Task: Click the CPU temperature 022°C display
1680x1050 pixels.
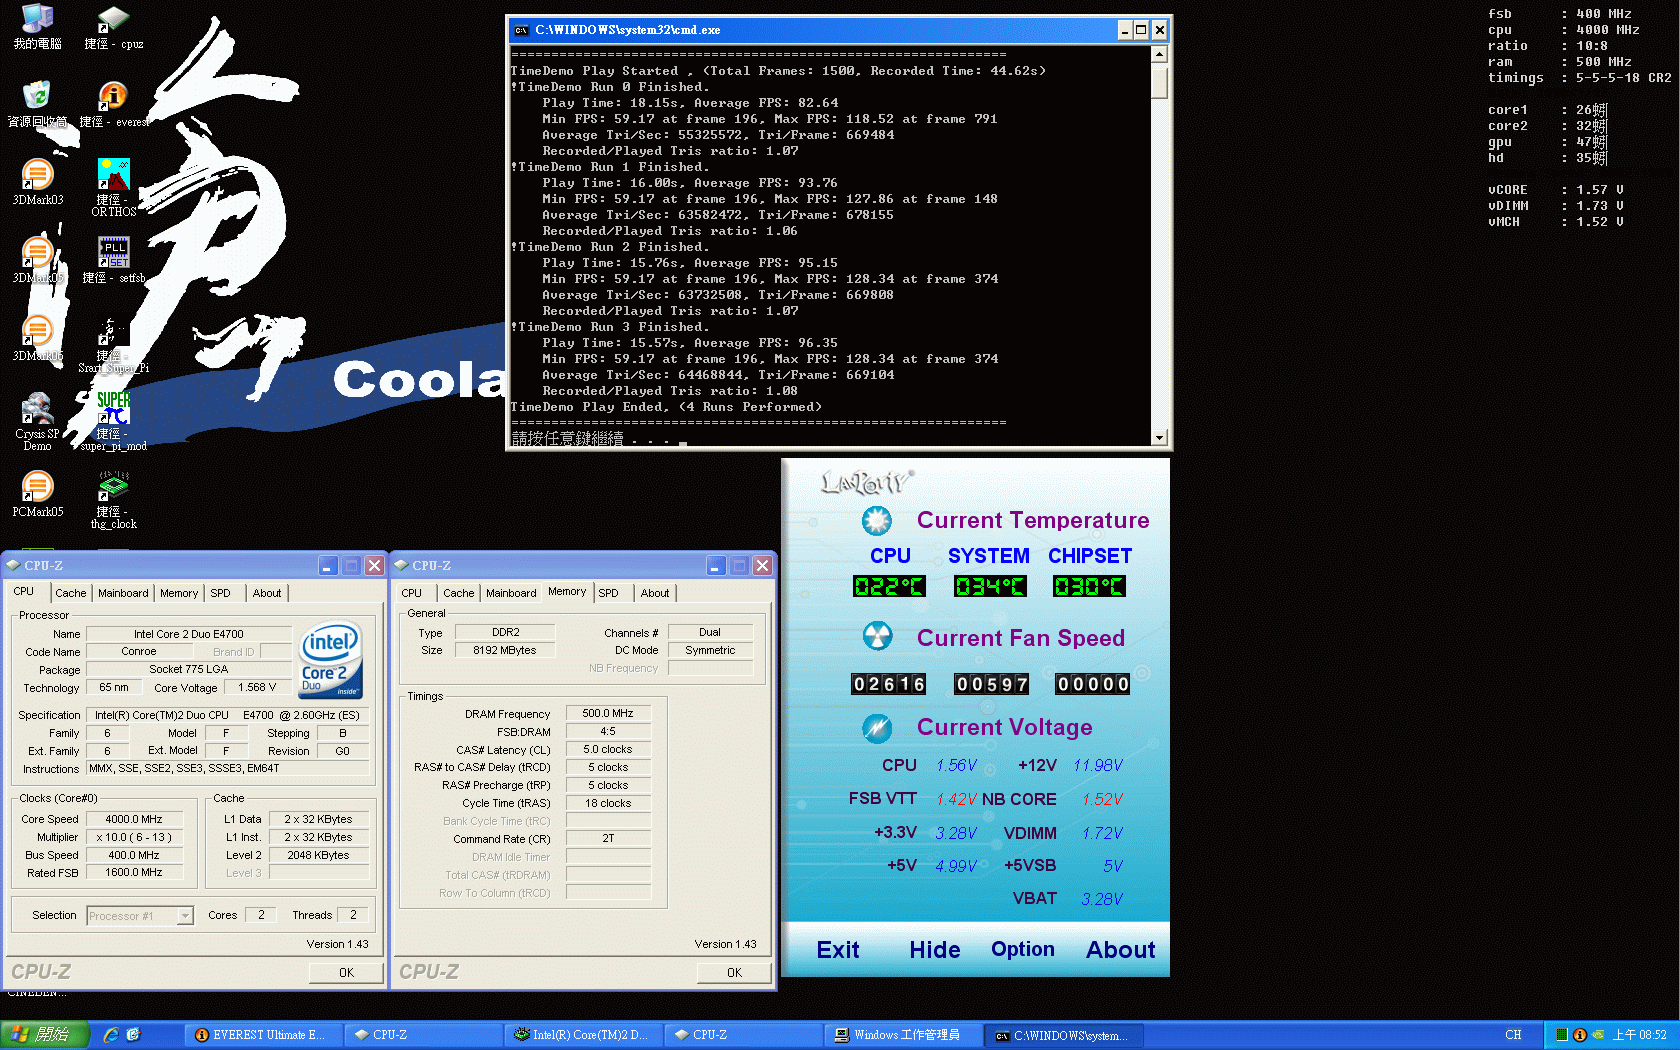Action: click(889, 586)
